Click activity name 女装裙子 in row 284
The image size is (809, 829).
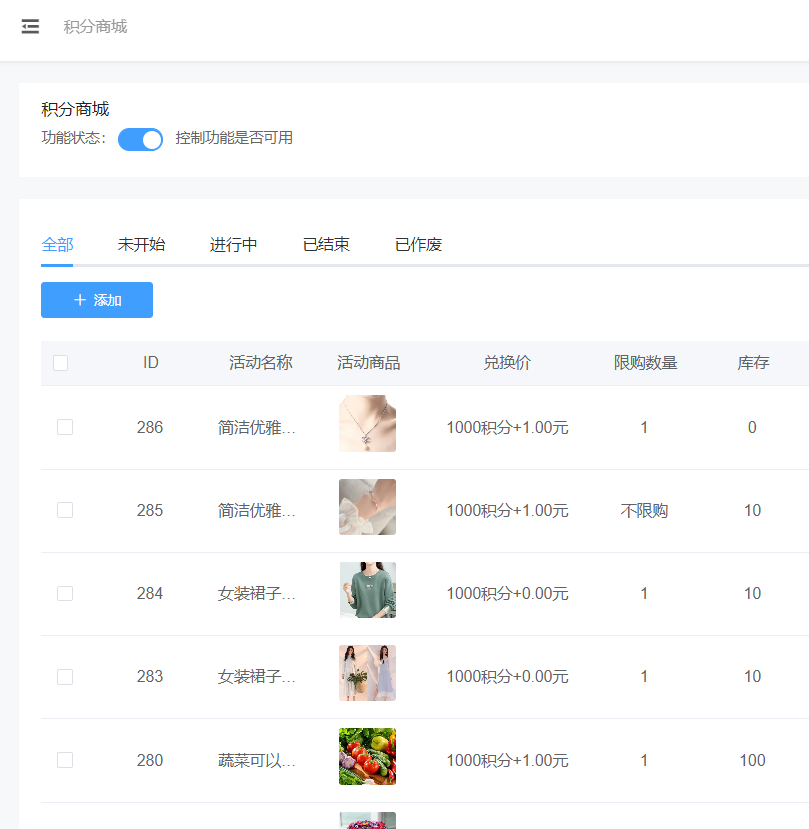pyautogui.click(x=257, y=593)
